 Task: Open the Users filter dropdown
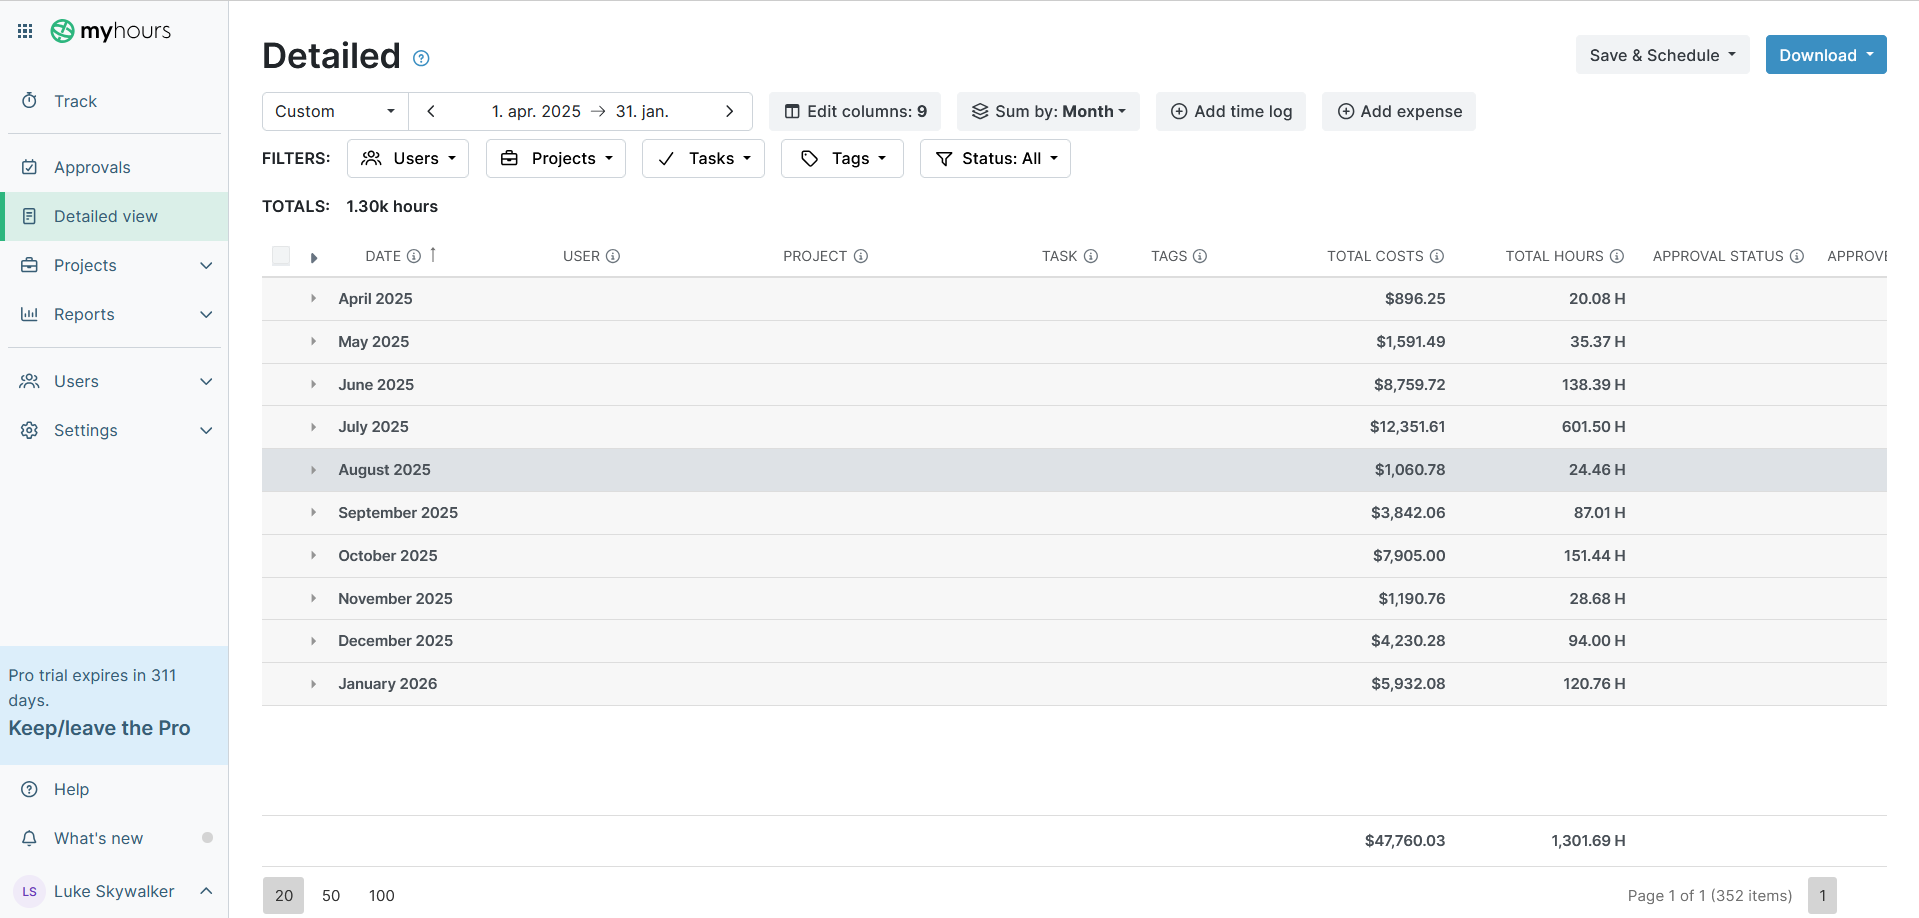[x=408, y=158]
